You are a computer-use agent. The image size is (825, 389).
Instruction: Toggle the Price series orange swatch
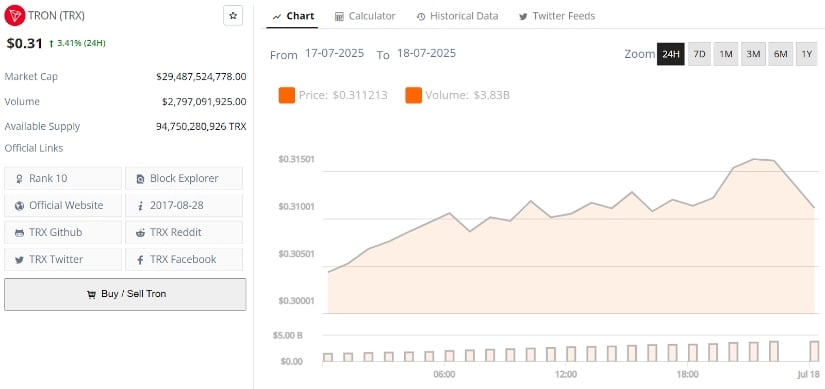(287, 95)
